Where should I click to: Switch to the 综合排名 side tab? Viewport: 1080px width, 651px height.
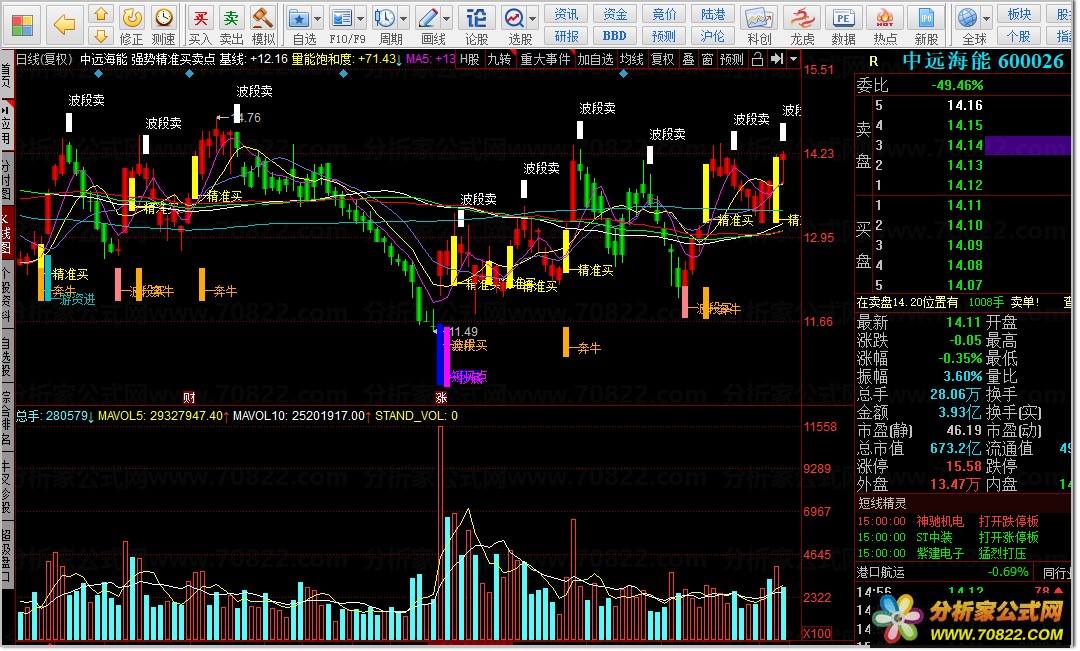[x=6, y=418]
